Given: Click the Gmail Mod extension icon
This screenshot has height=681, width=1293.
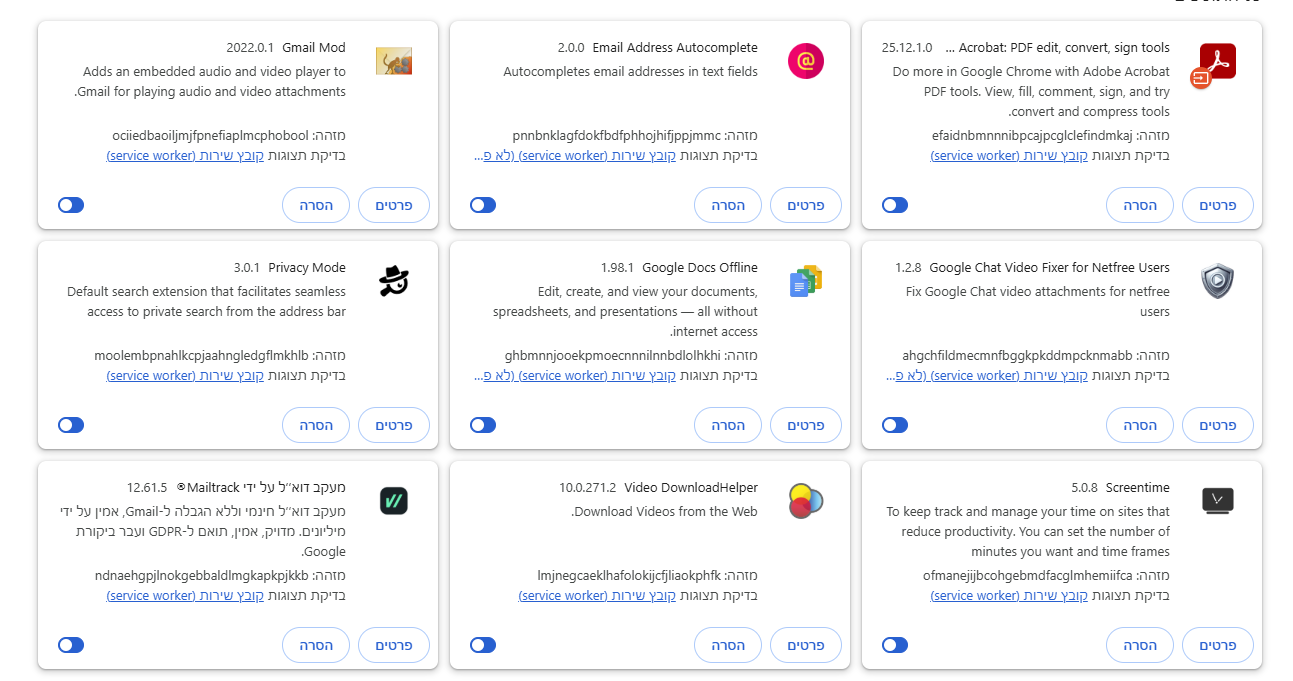Looking at the screenshot, I should [394, 62].
